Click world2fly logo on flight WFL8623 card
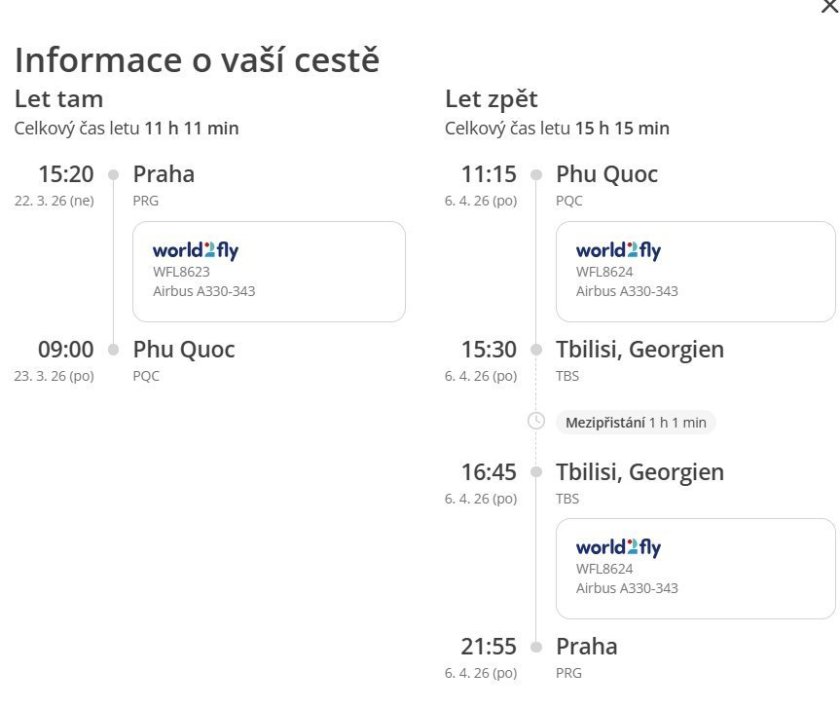 (x=195, y=250)
